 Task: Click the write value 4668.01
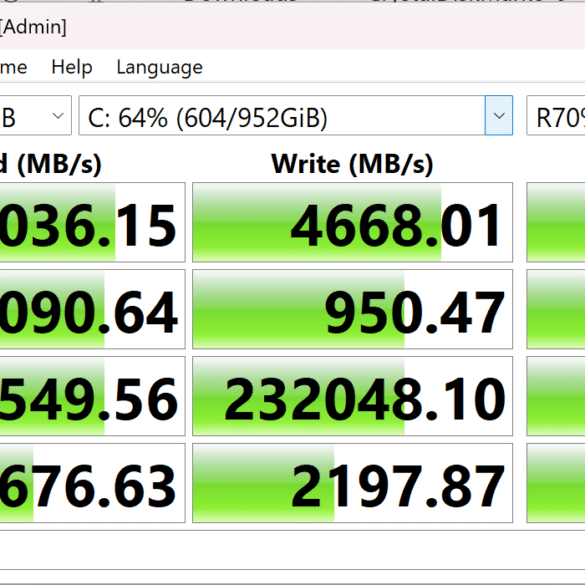point(353,222)
